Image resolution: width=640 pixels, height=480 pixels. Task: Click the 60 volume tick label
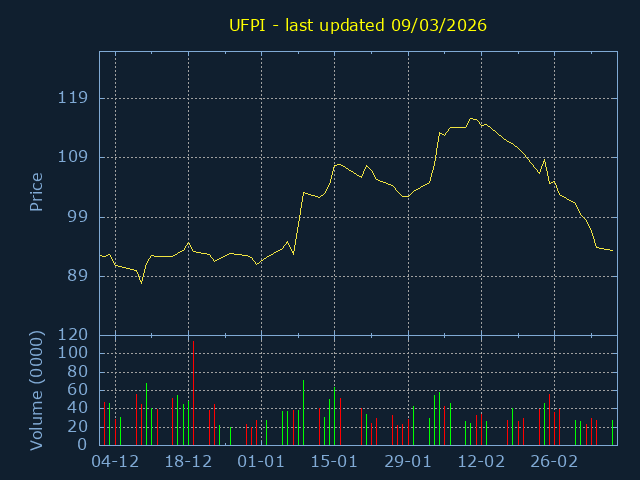pyautogui.click(x=80, y=390)
